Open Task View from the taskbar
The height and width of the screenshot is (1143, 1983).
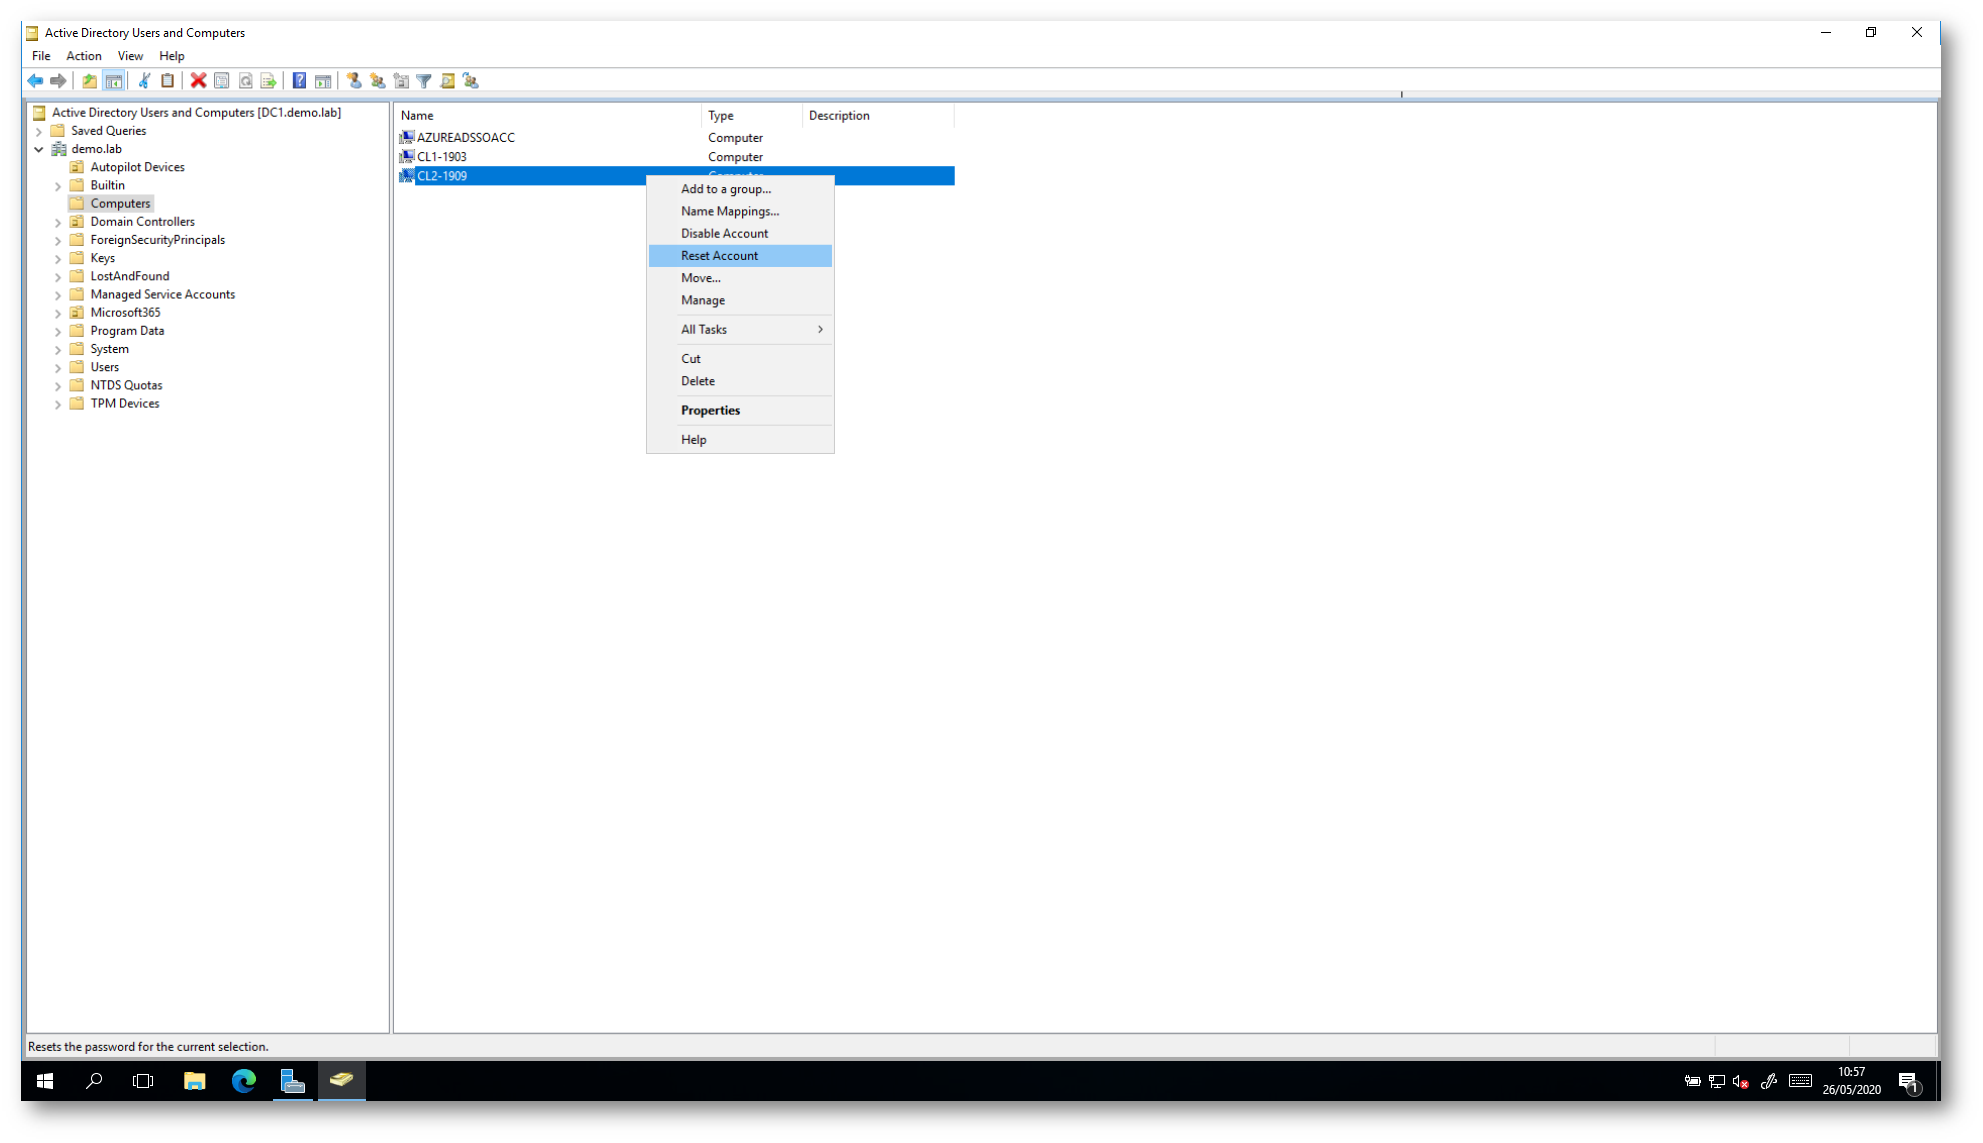(143, 1081)
